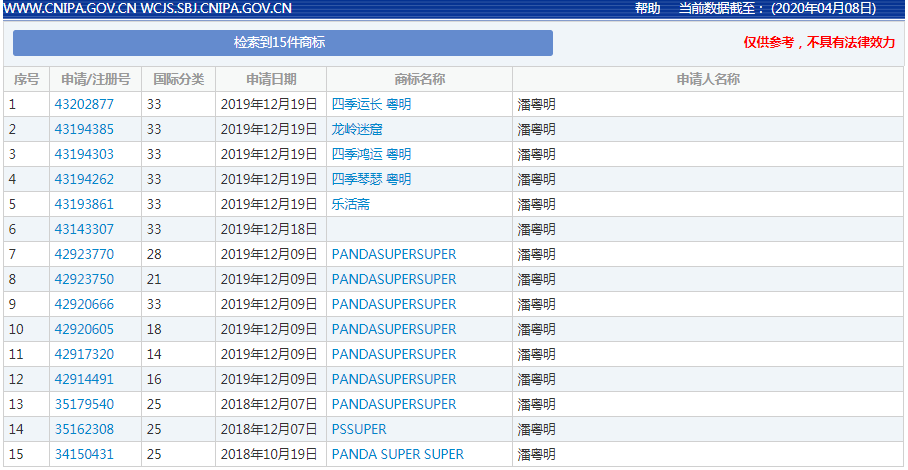Screen dimensions: 908x470
Task: Open PANDASUPERSUPER trademark in class 14 row
Action: click(x=394, y=354)
